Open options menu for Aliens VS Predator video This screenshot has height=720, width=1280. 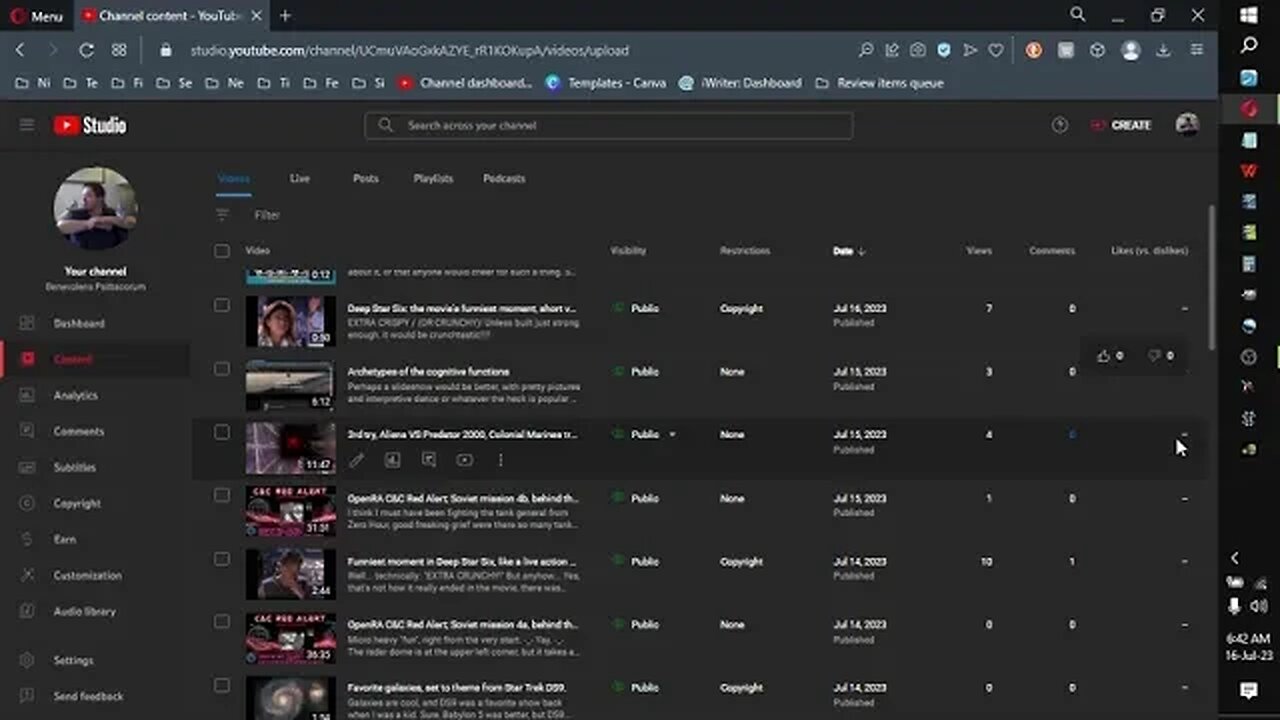coord(500,460)
